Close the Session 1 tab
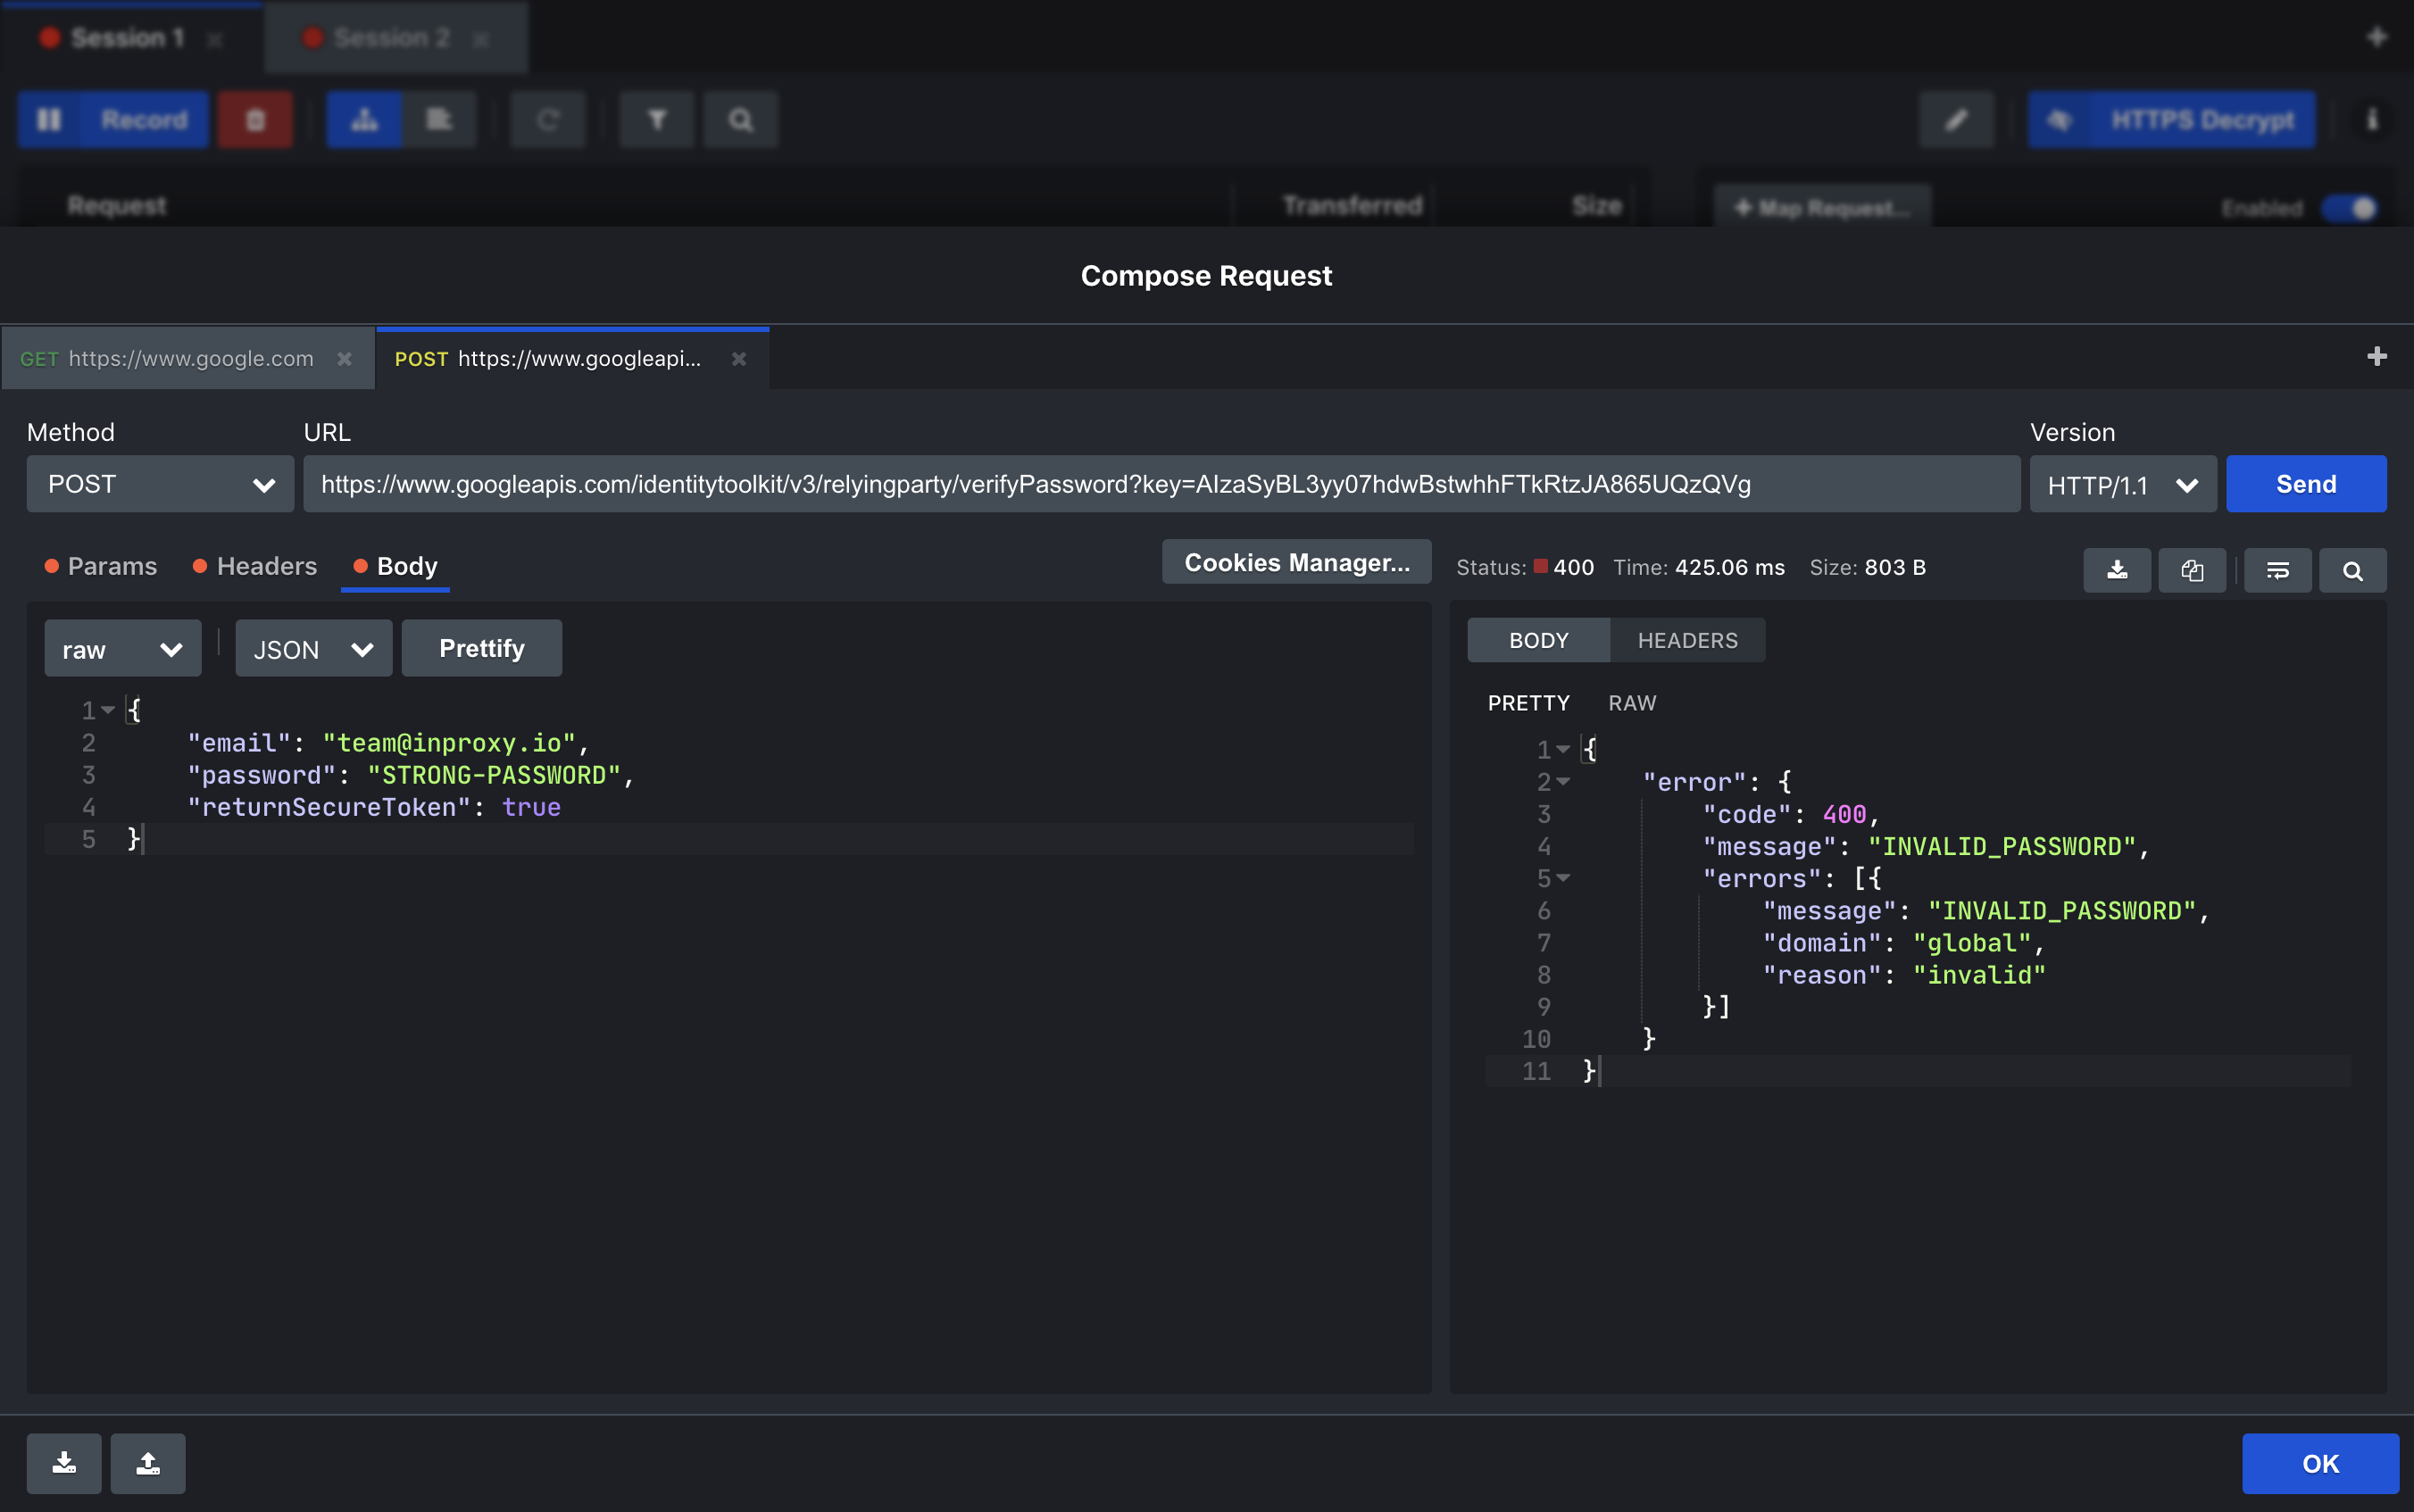This screenshot has width=2414, height=1512. [214, 39]
